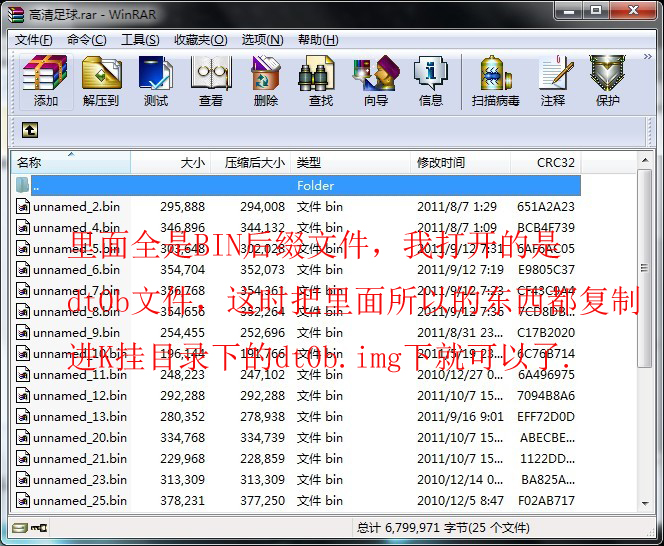Launch the 向导 (Wizard) icon
The width and height of the screenshot is (664, 546).
376,81
